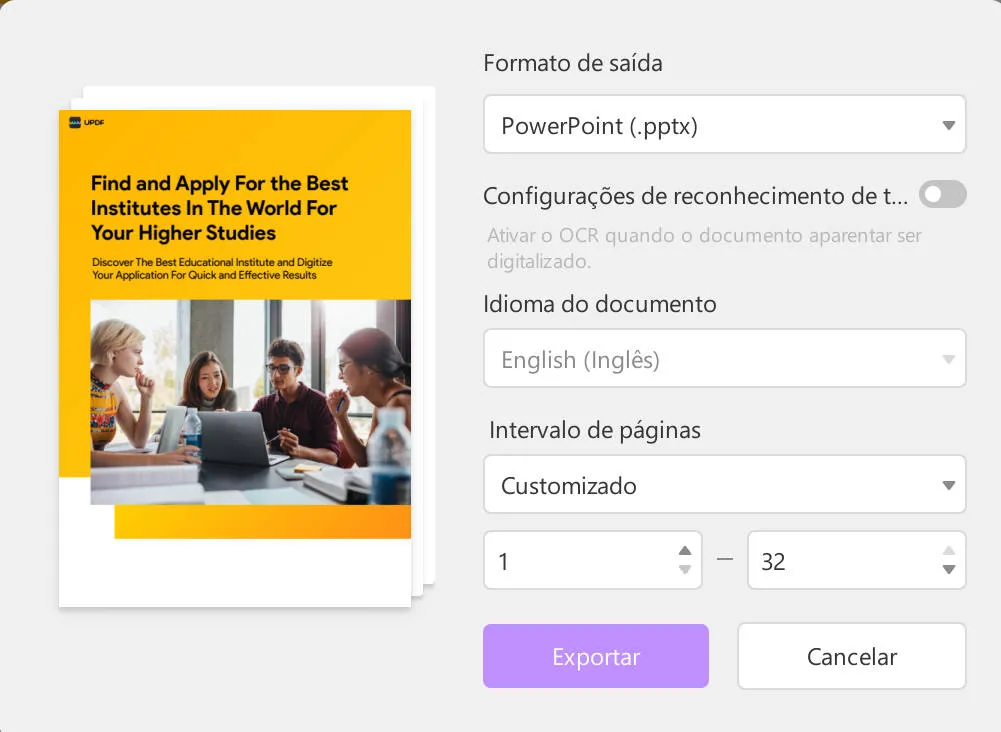1001x732 pixels.
Task: Select the English (Inglês) language field
Action: 724,358
